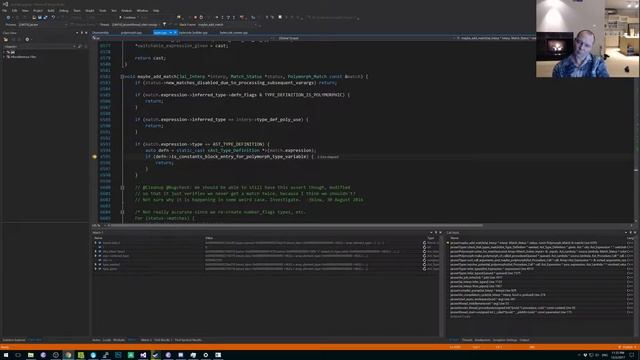Open the File menu

click(x=4, y=11)
